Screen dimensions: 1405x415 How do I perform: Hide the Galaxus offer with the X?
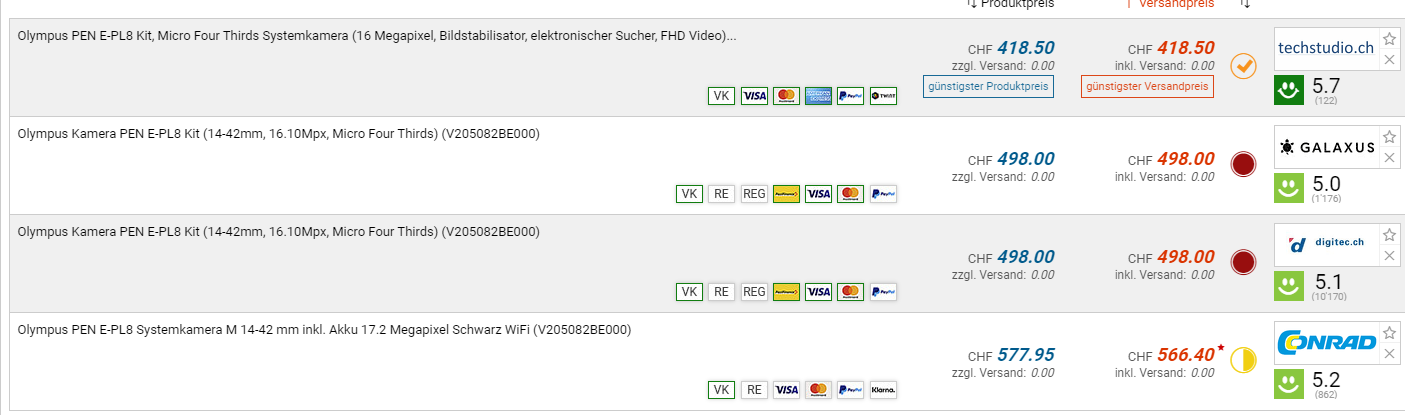point(1389,157)
